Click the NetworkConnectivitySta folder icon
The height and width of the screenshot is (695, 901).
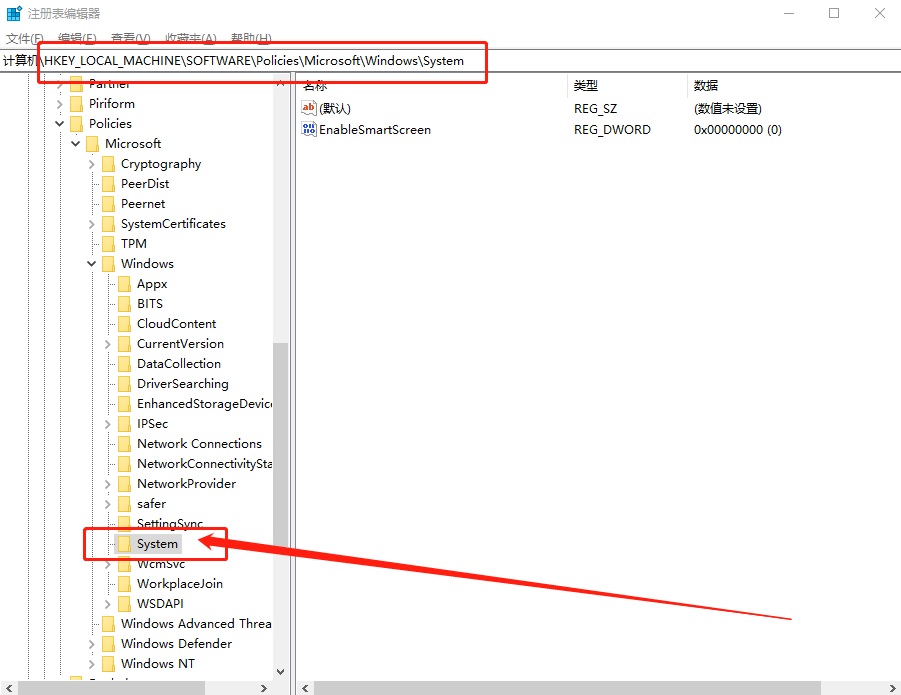coord(124,464)
